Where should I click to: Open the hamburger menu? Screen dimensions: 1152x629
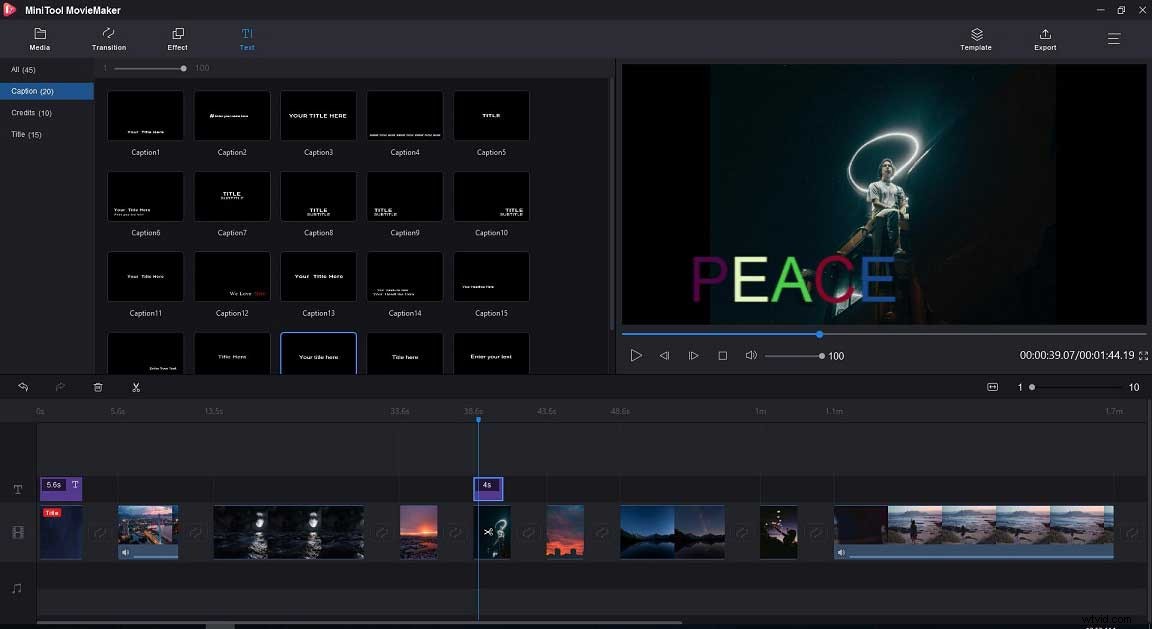coord(1114,39)
